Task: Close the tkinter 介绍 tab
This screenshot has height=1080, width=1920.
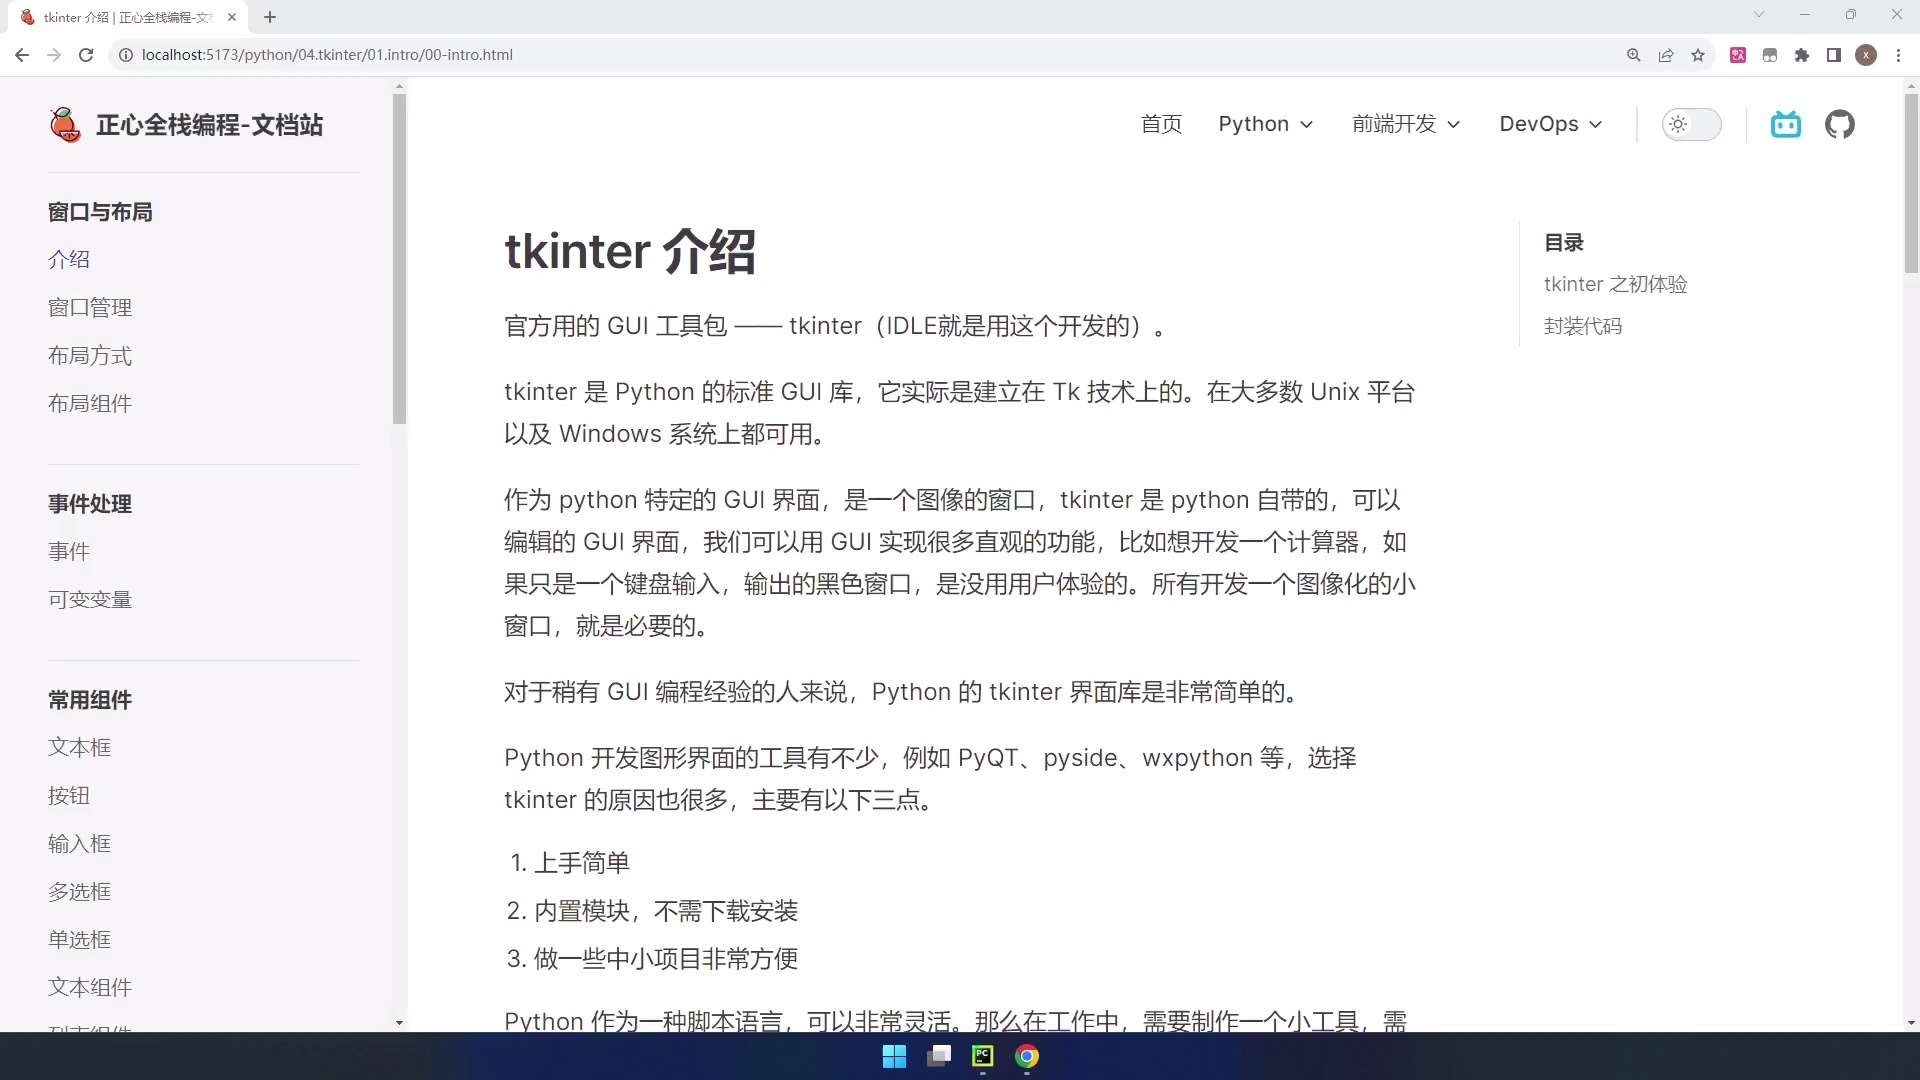Action: pos(232,17)
